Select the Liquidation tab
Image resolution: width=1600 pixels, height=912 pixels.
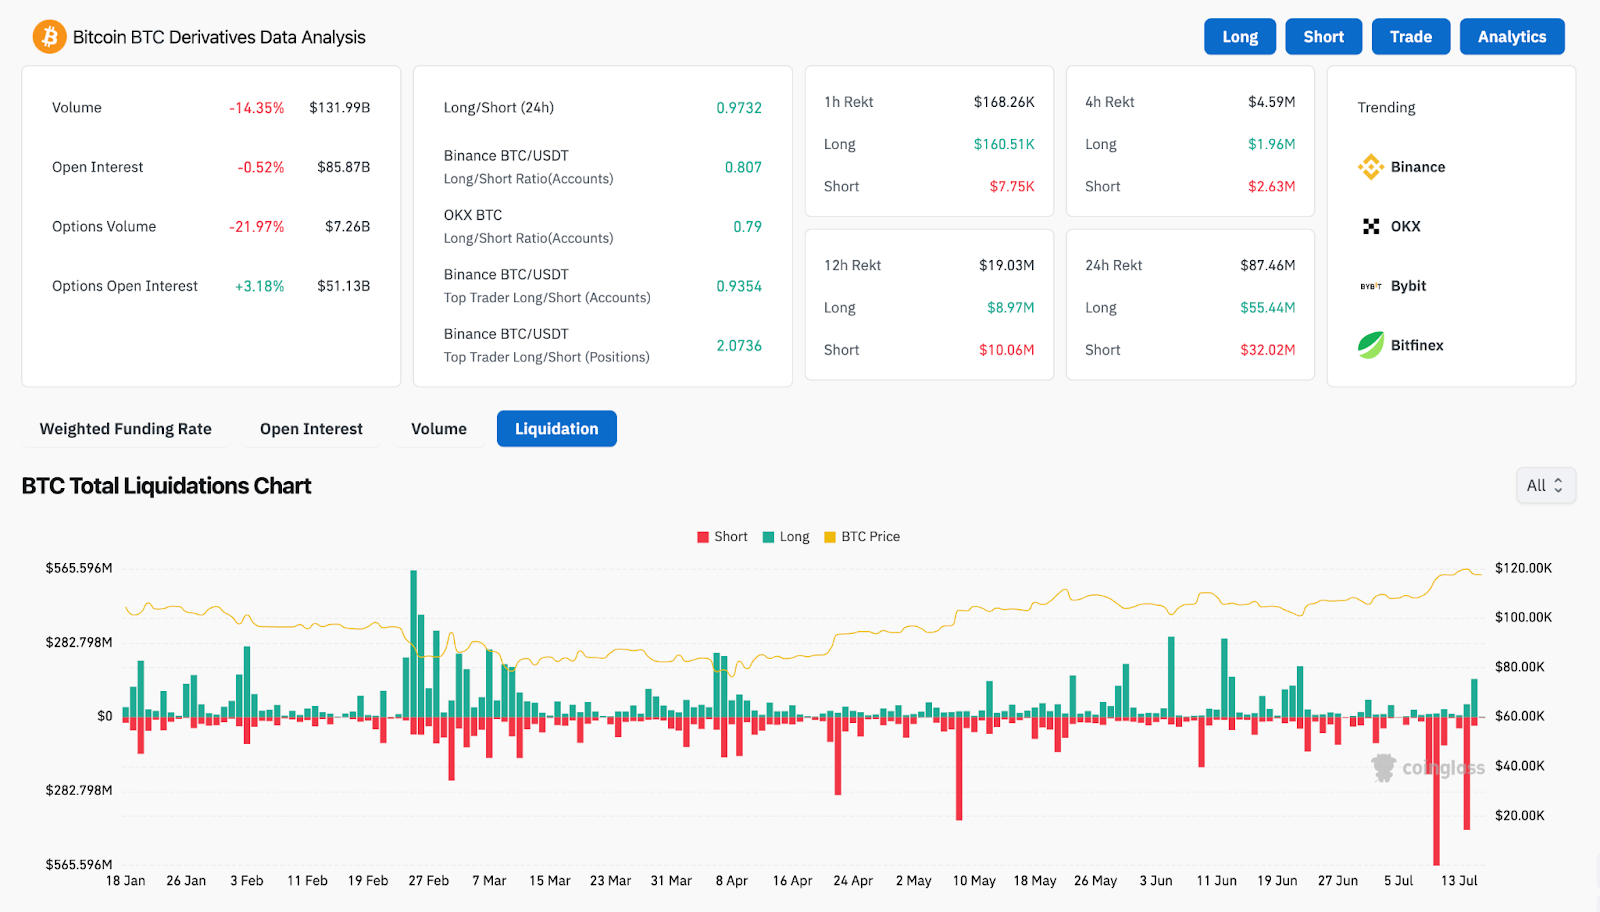tap(556, 429)
